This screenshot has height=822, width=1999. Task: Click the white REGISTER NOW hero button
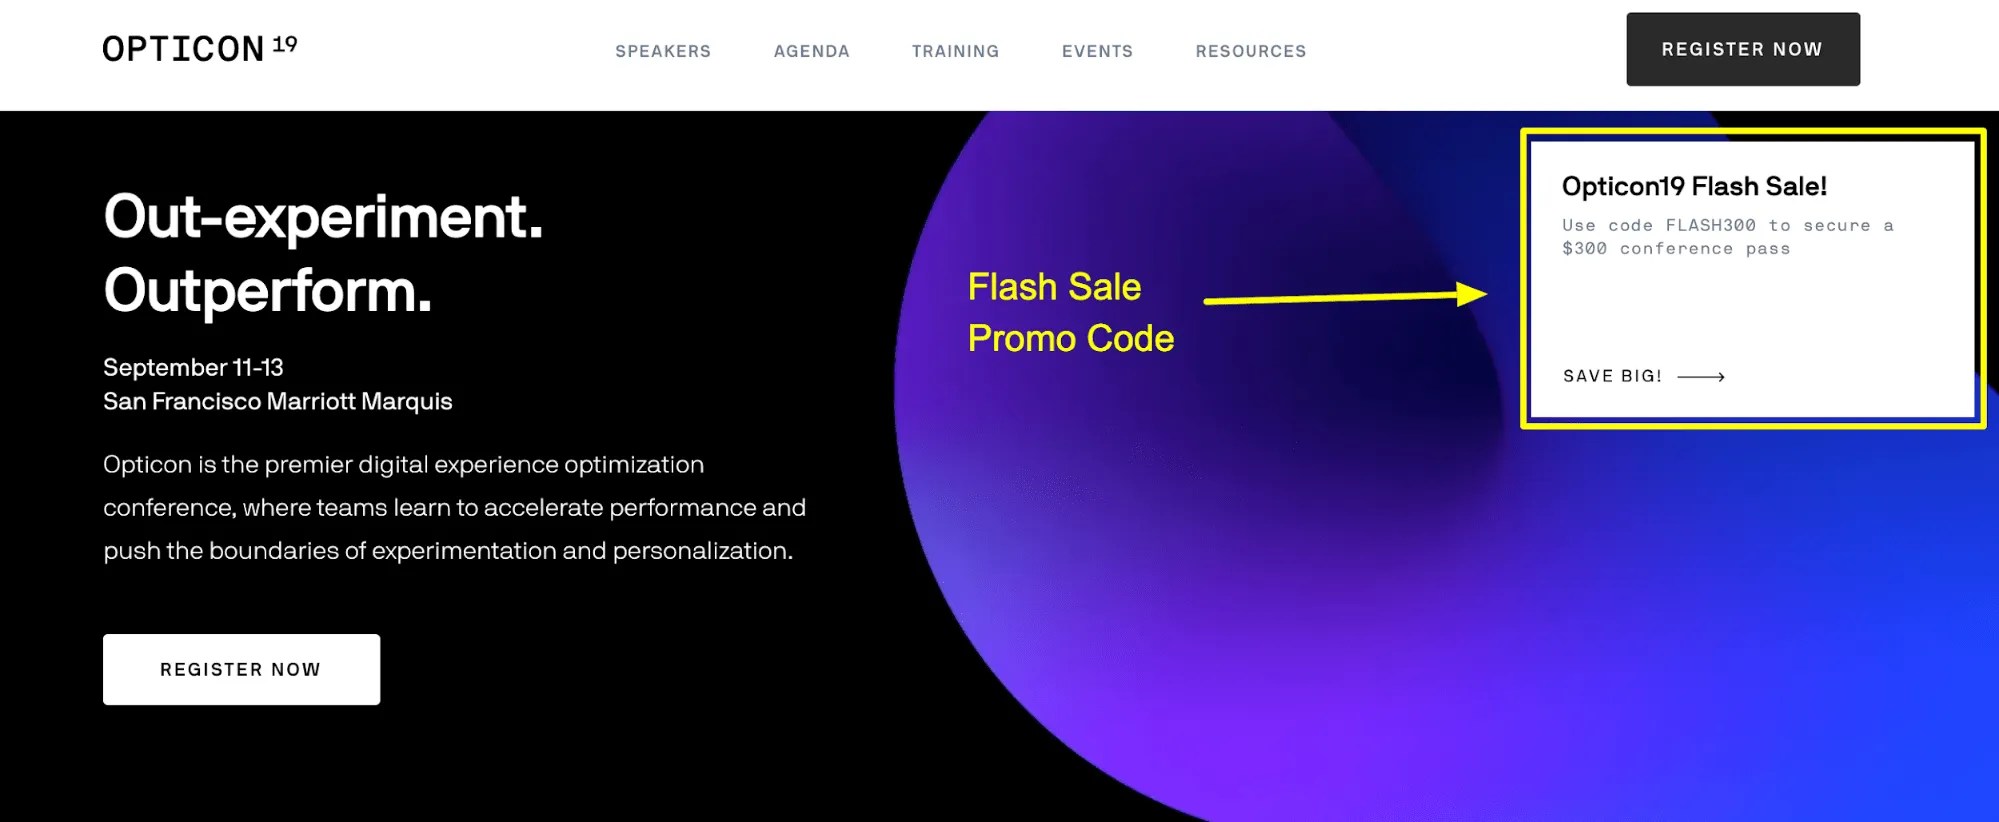(240, 669)
